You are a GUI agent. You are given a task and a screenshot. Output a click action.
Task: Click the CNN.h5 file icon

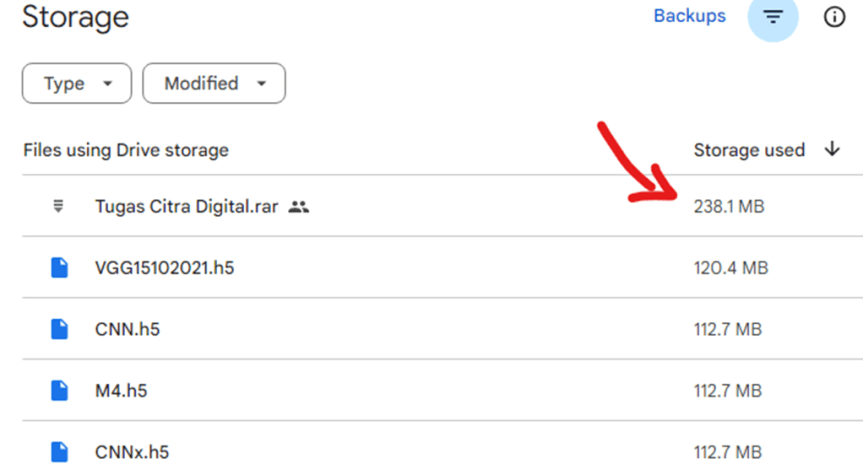(x=59, y=330)
